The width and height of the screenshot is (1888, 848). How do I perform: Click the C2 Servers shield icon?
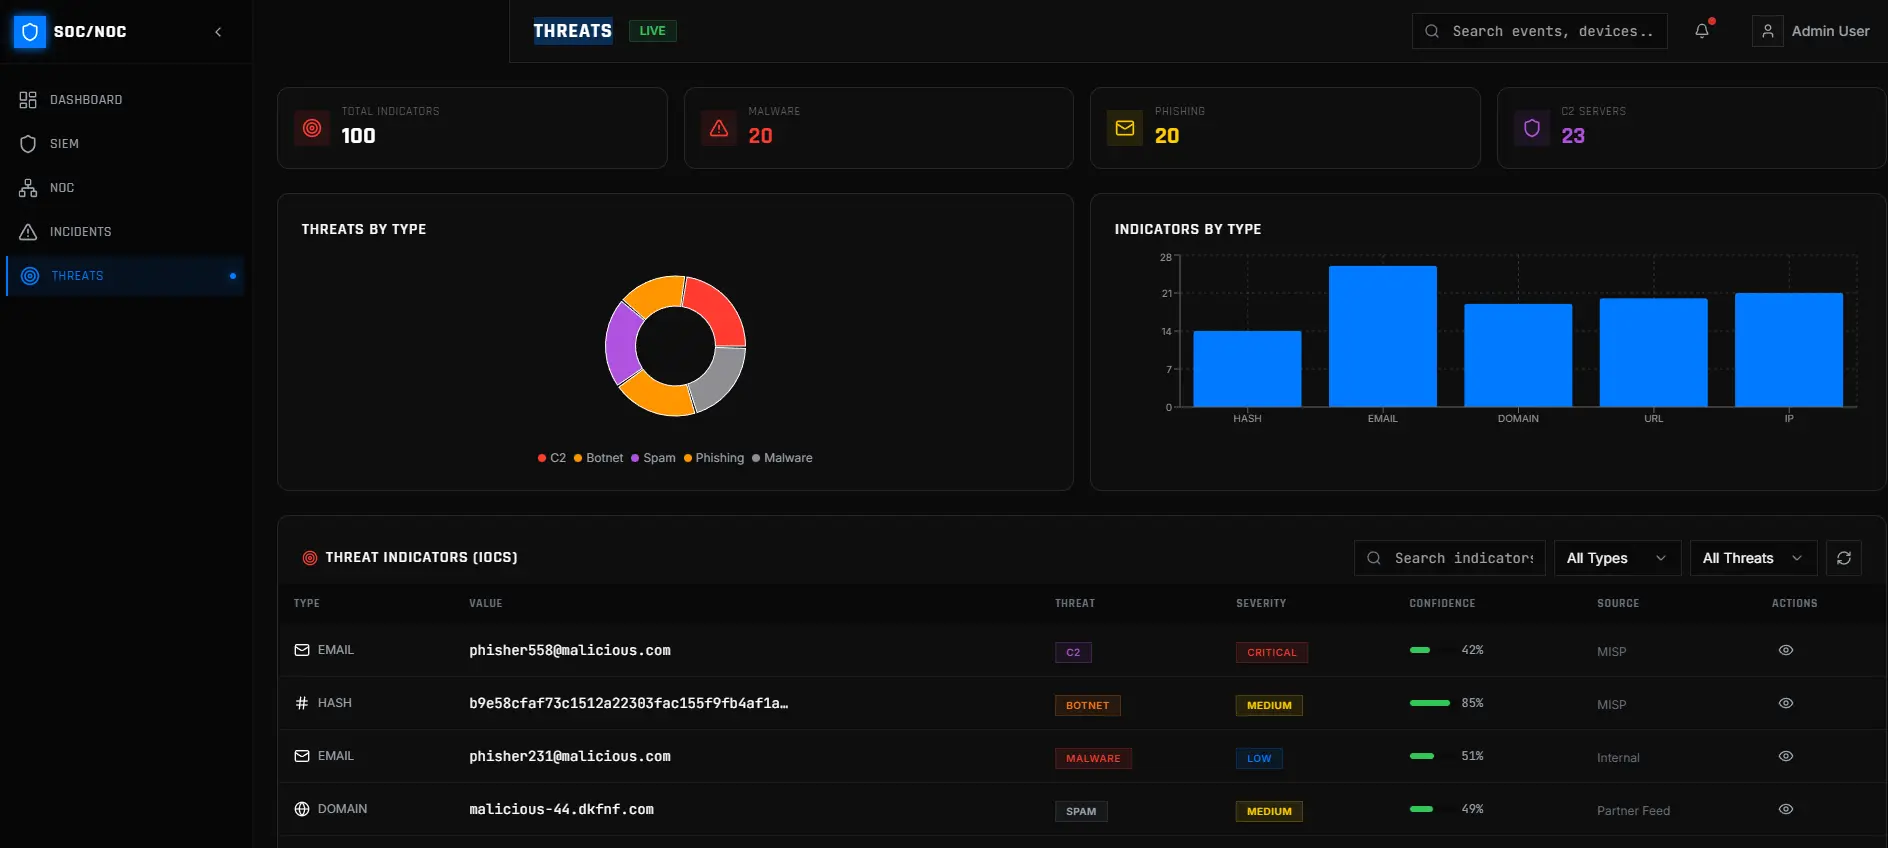(1532, 128)
